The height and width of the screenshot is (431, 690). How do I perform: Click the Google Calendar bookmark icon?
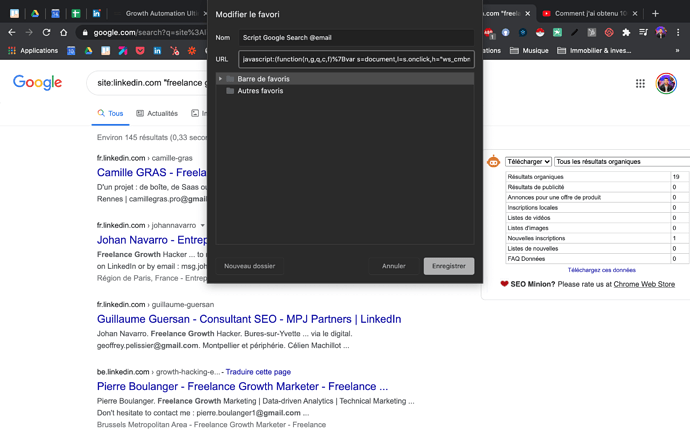coord(71,51)
